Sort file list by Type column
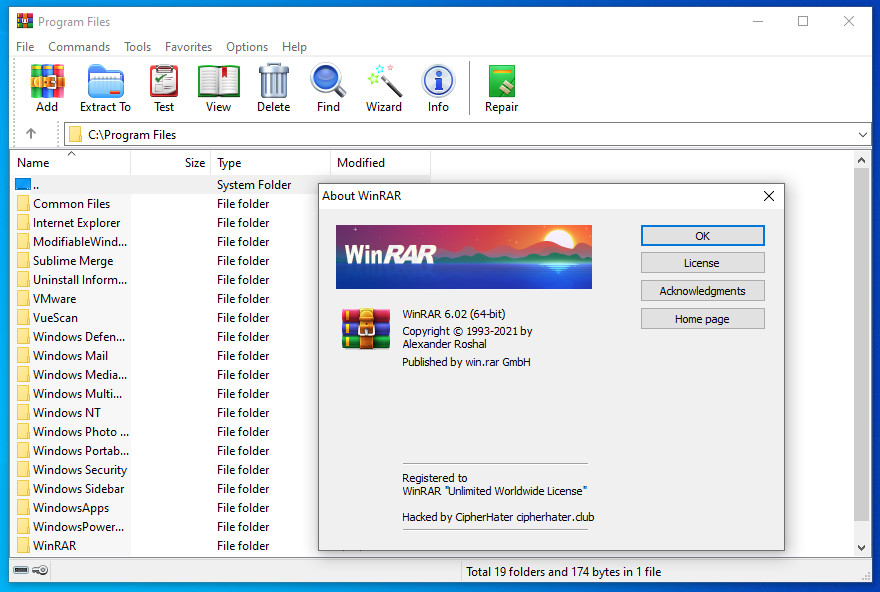The width and height of the screenshot is (880, 592). [271, 163]
